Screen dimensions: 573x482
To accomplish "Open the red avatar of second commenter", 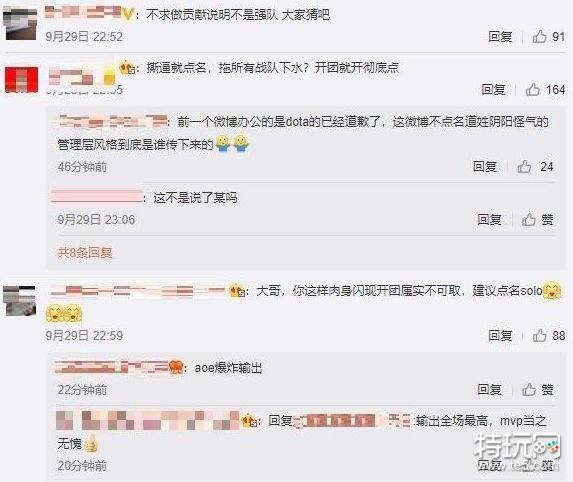I will coord(21,80).
